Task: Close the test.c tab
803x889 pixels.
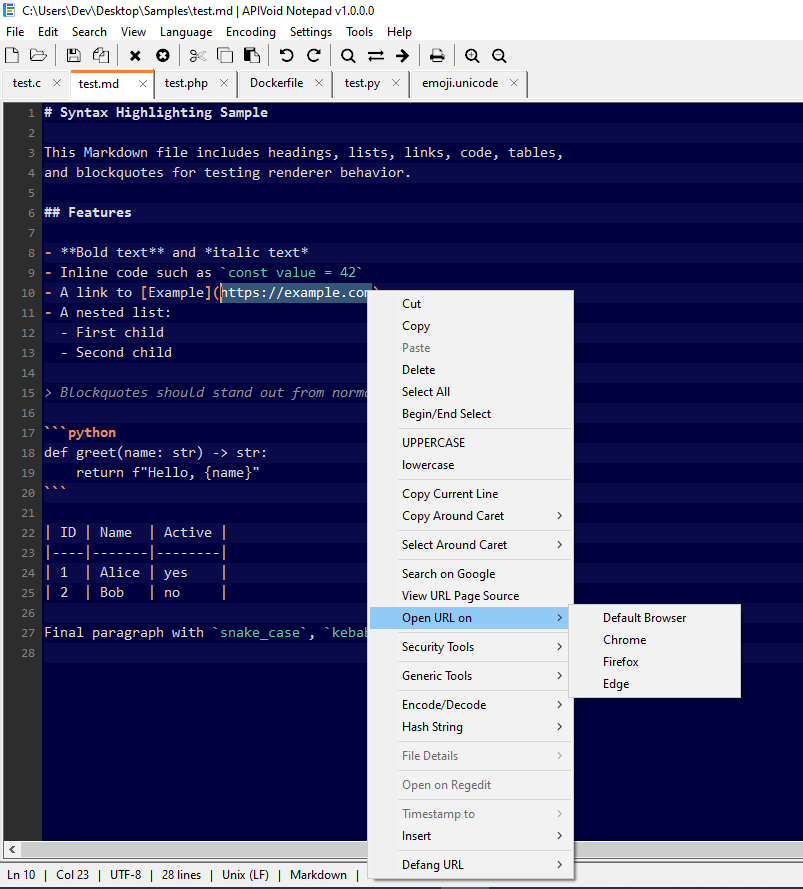Action: point(57,83)
